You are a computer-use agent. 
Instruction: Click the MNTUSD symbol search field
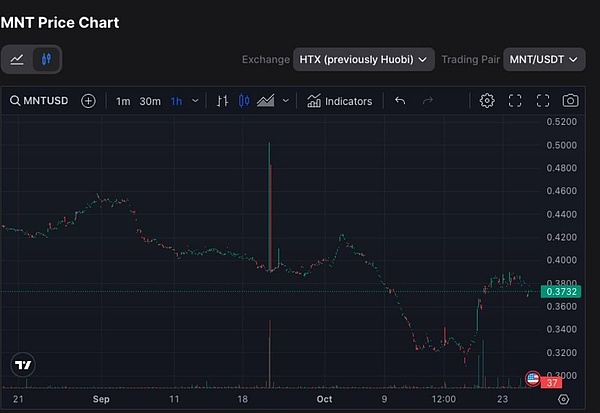pos(40,101)
